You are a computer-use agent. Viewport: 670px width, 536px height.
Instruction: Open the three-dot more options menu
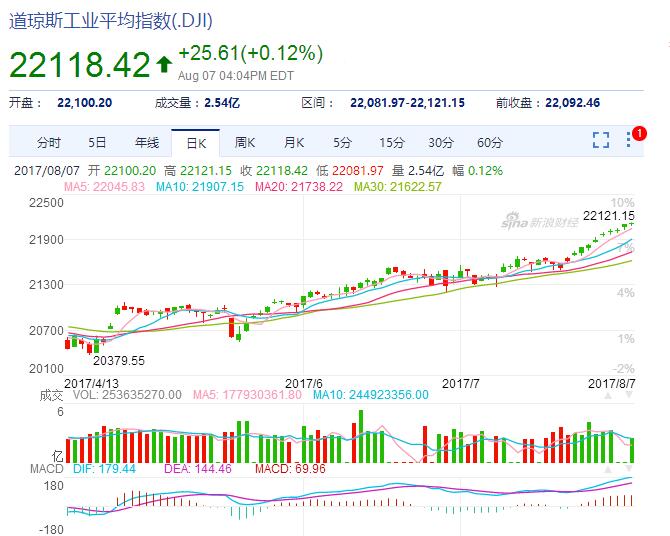point(630,140)
